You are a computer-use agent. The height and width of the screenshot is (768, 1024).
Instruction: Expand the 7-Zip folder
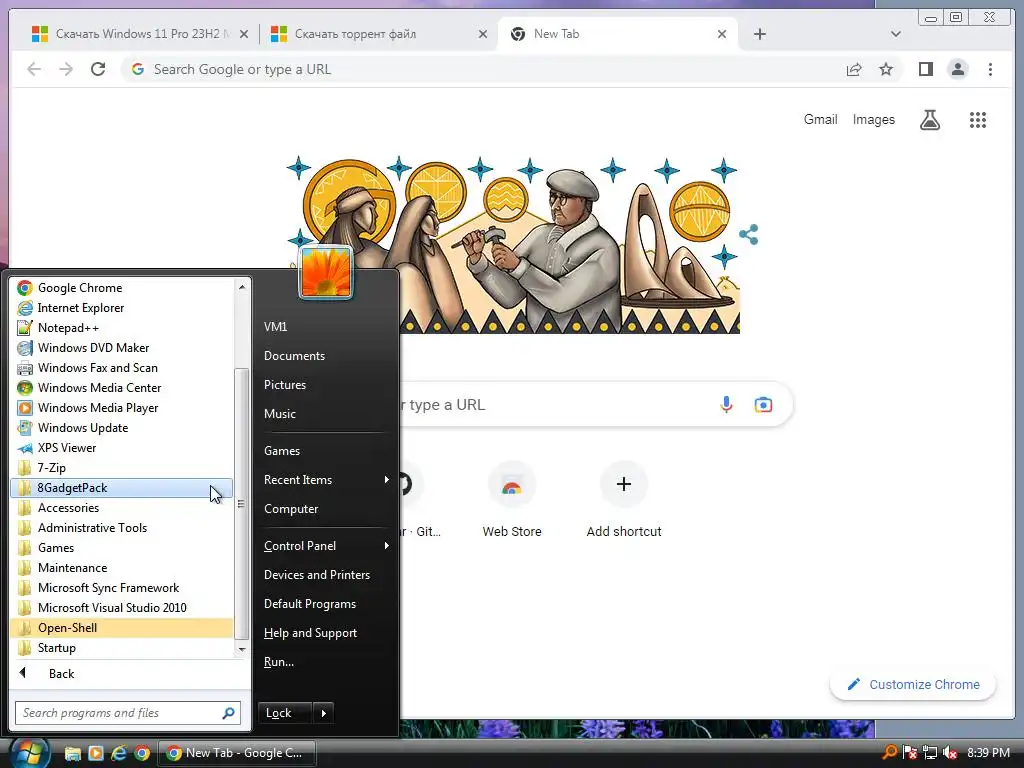[121, 468]
